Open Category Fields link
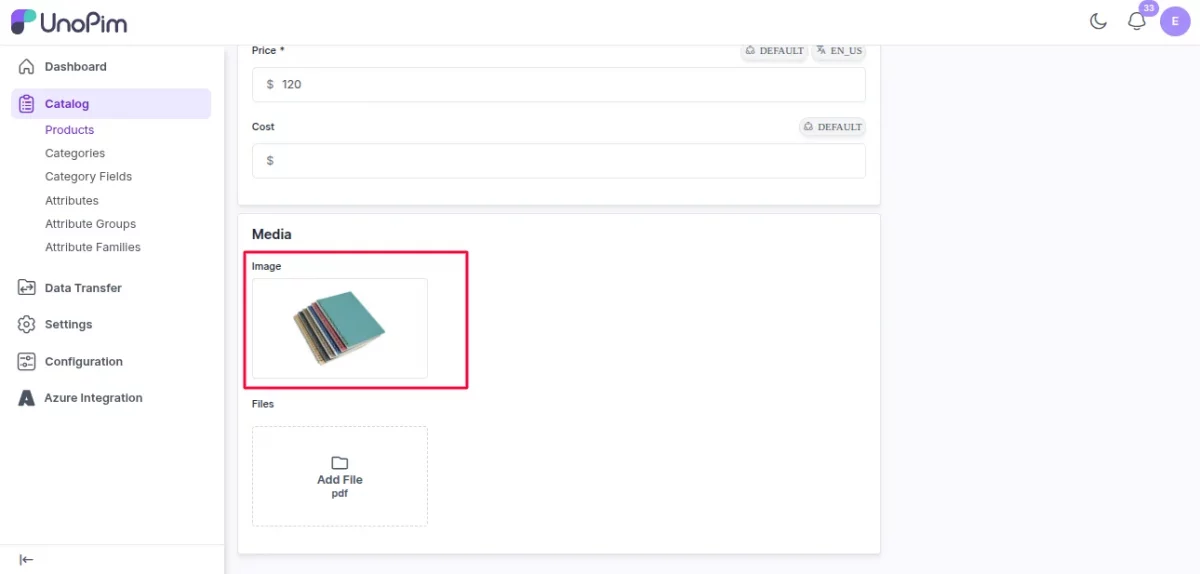 click(x=88, y=176)
